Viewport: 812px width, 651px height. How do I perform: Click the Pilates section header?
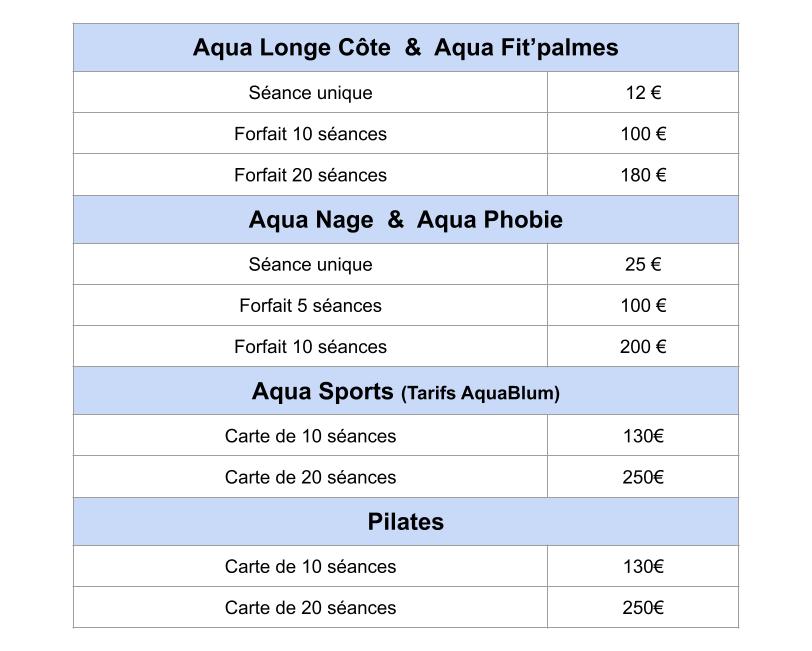click(x=405, y=522)
